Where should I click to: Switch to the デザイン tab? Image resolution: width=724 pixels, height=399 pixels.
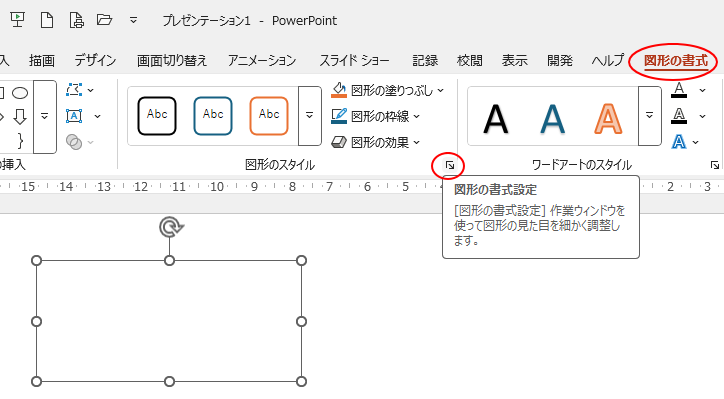coord(95,60)
